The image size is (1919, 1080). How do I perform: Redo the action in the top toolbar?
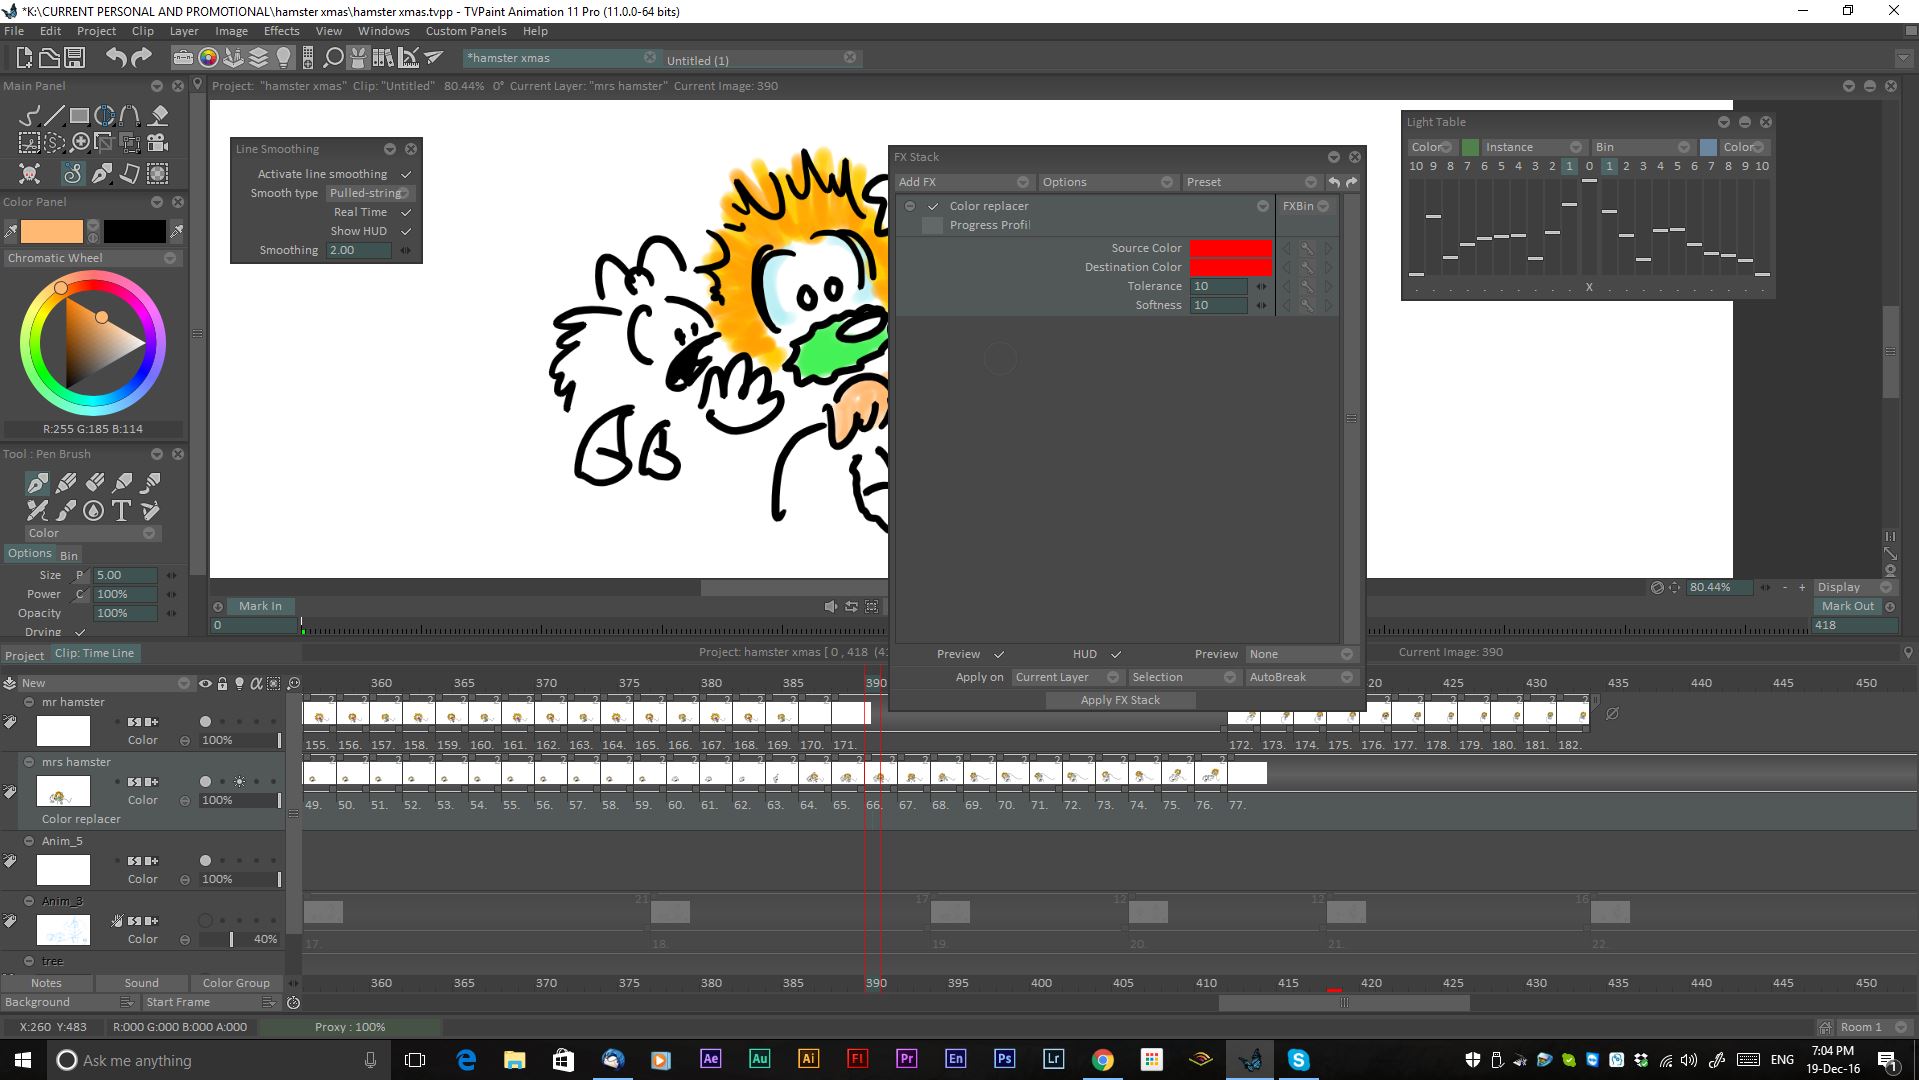pyautogui.click(x=141, y=58)
